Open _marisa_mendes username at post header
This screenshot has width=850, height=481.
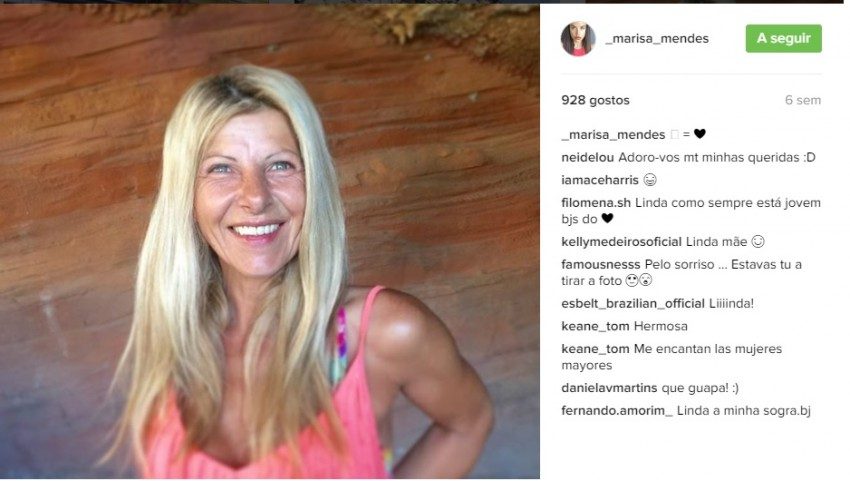(657, 39)
